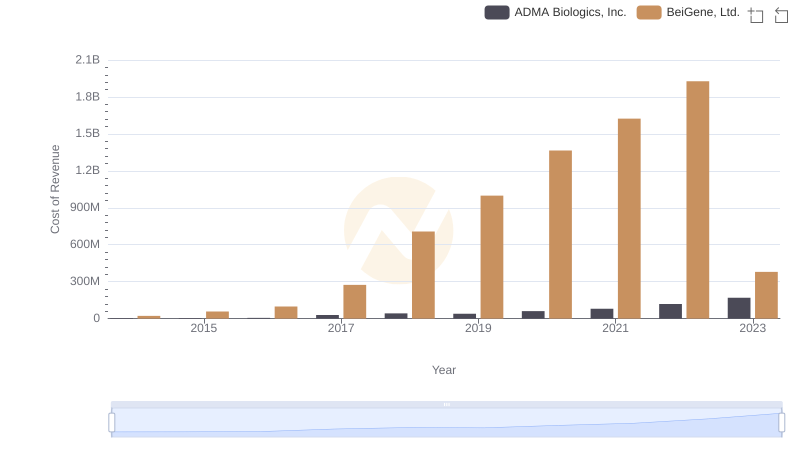Click the zoom reset icon
Viewport: 800px width, 461px height.
pos(781,15)
